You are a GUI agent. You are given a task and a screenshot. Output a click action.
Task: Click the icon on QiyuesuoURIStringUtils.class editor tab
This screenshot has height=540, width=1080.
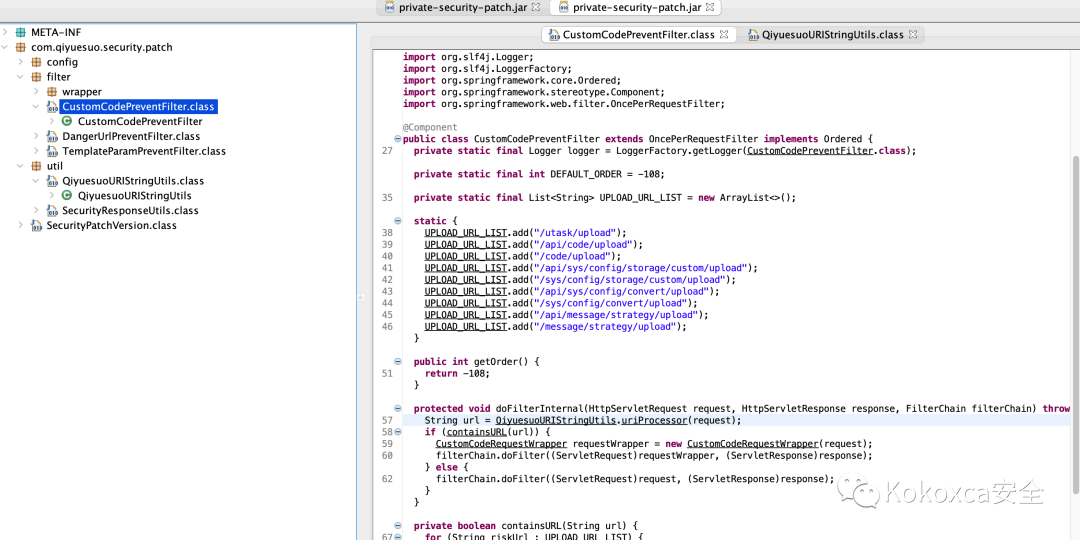click(x=753, y=34)
